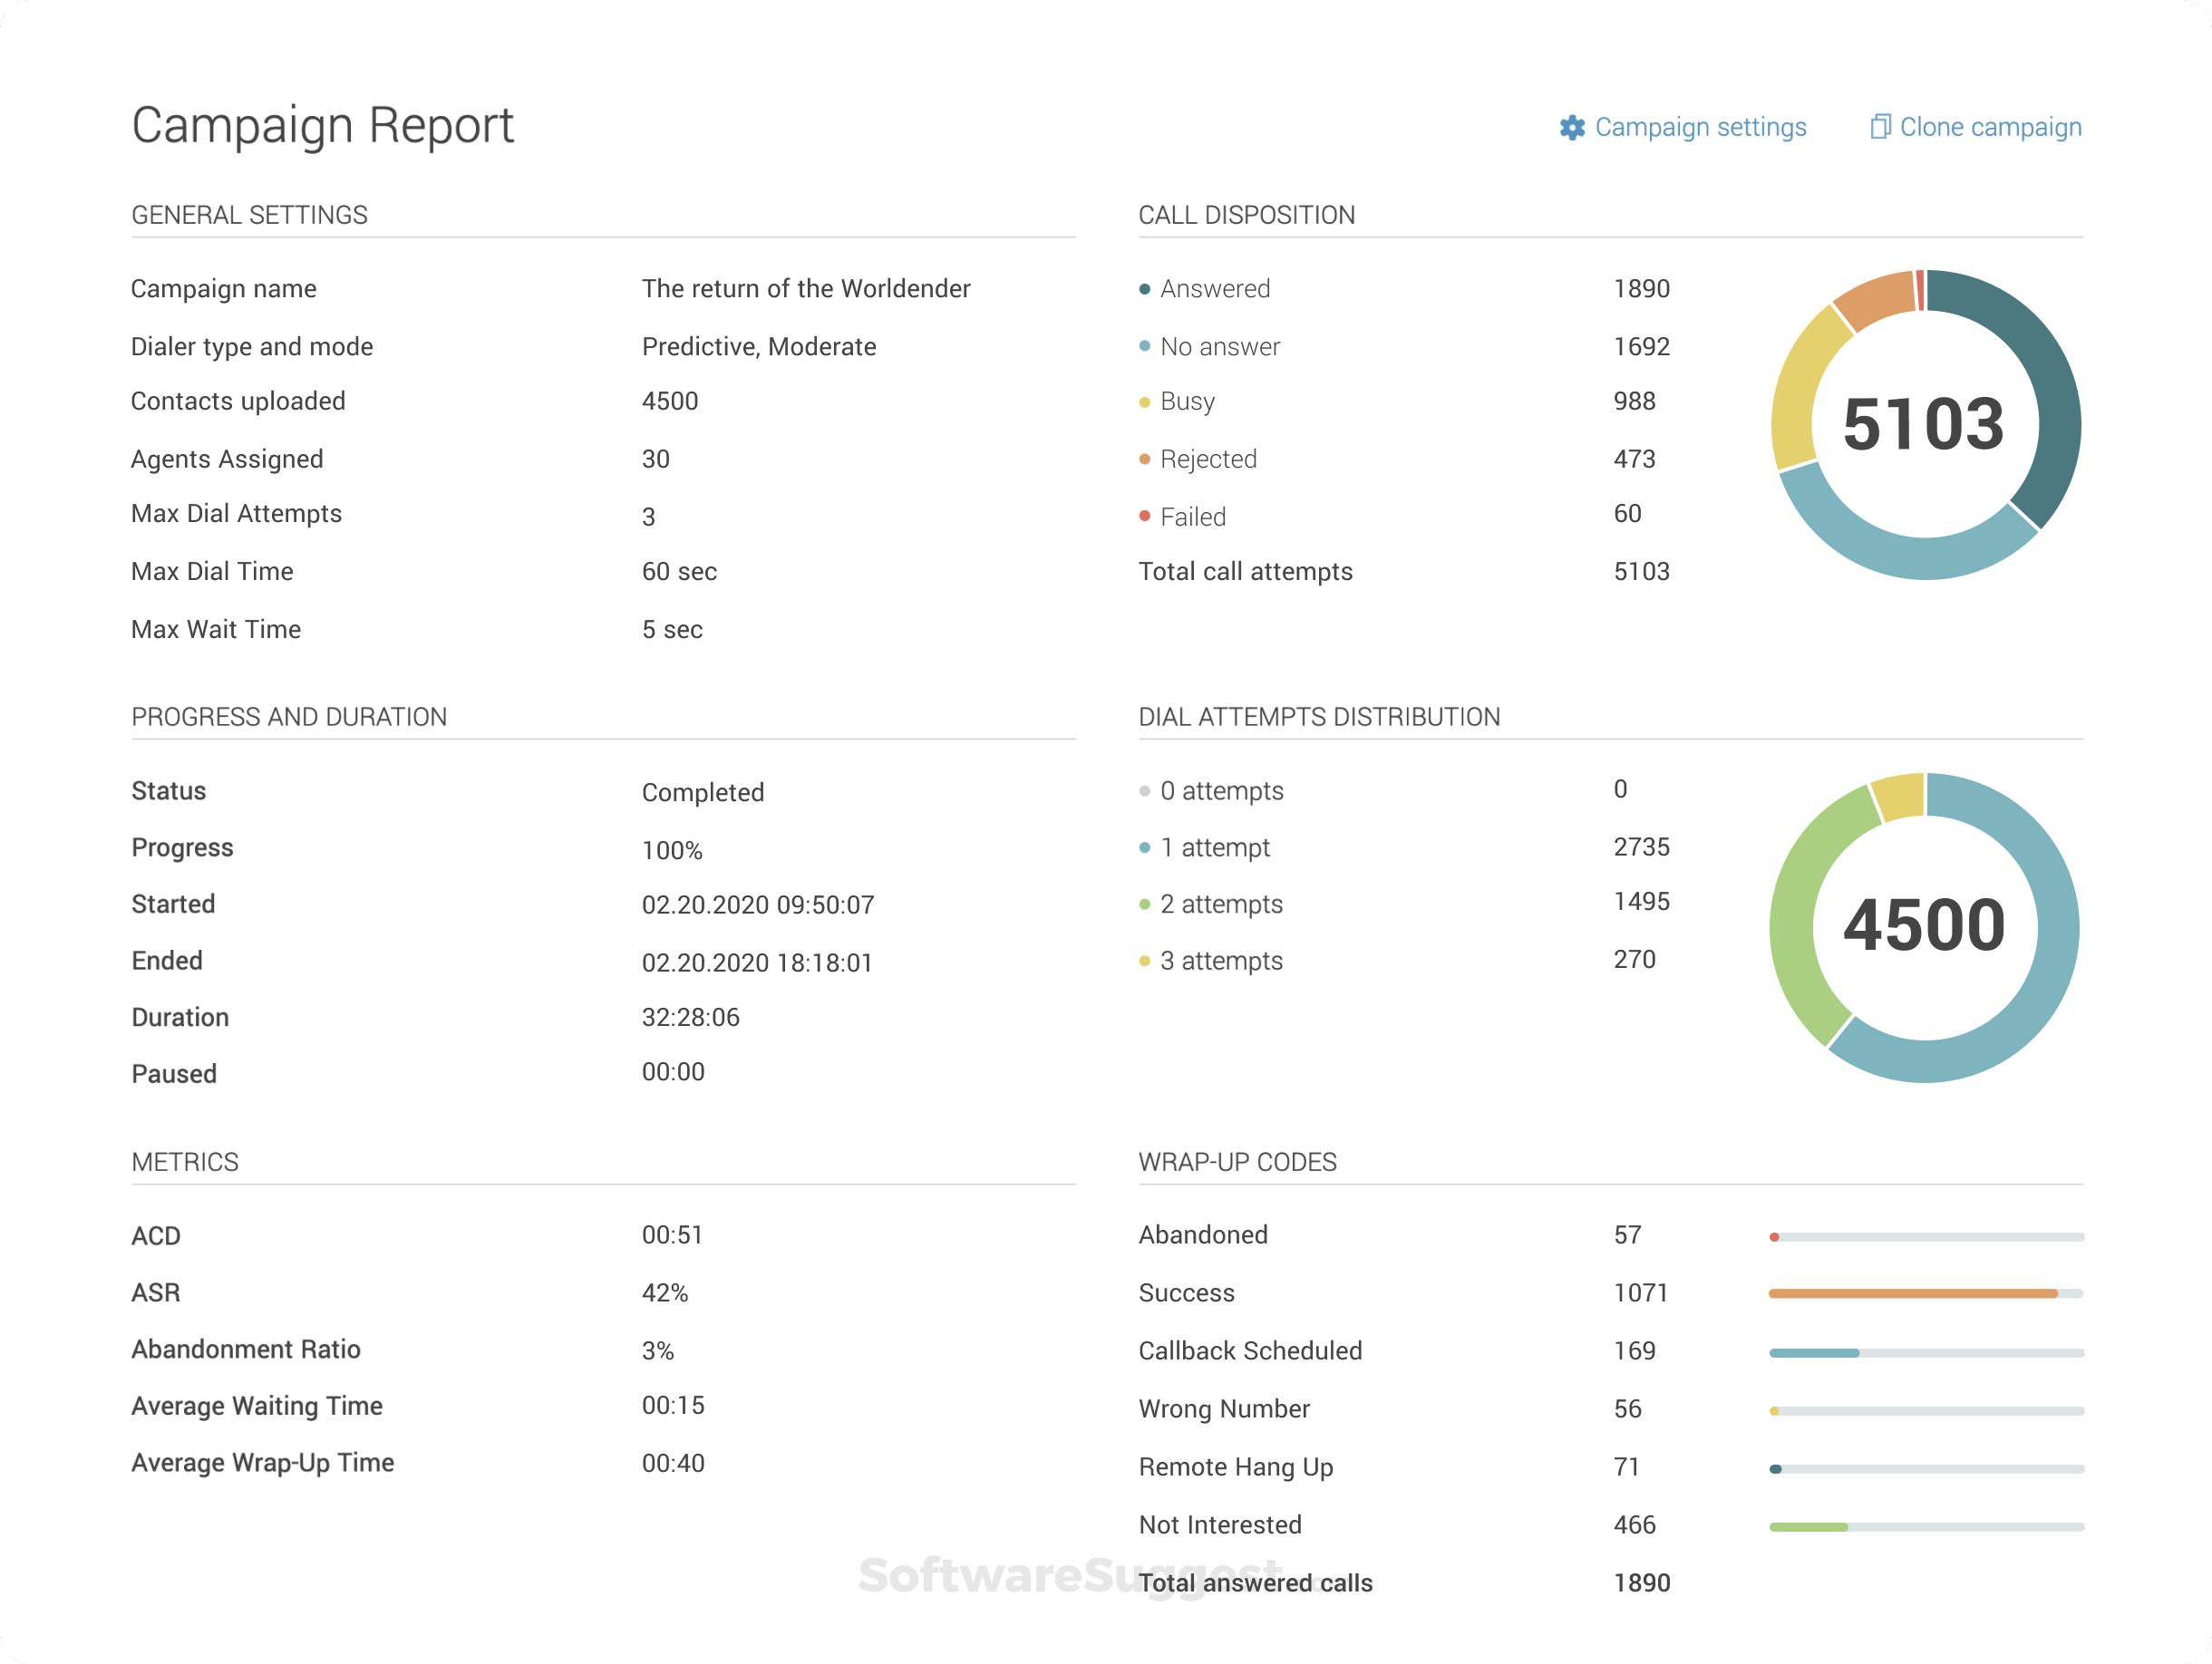Click the Clone campaign link
The height and width of the screenshot is (1664, 2212).
click(x=1990, y=128)
